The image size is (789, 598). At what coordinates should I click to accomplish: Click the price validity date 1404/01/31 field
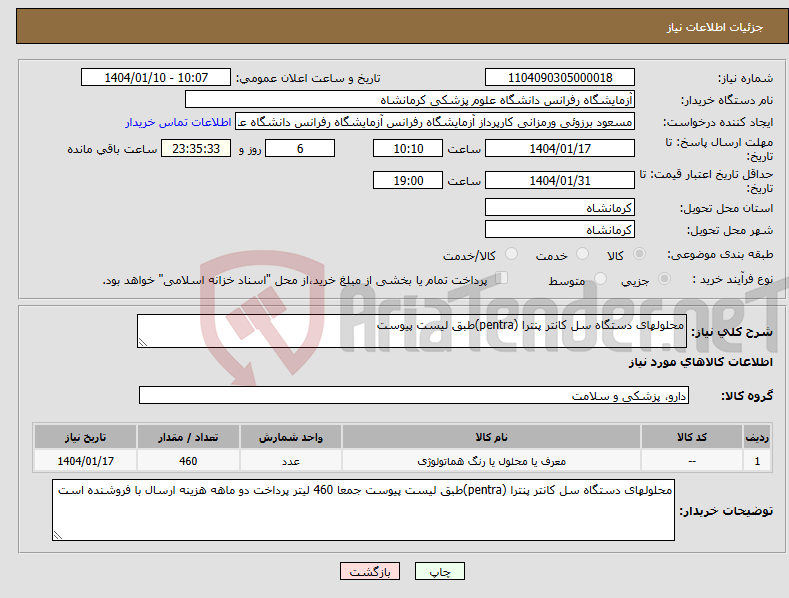[560, 180]
